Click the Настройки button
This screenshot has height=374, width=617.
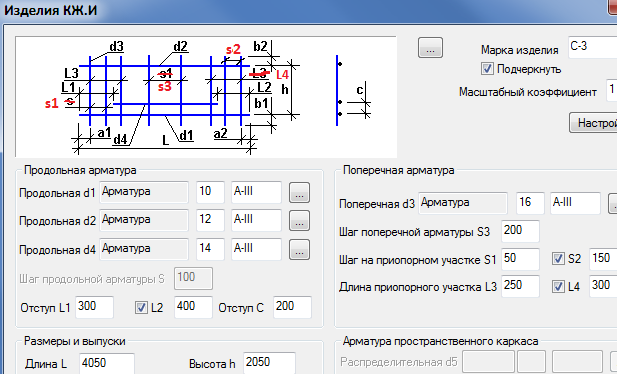[593, 123]
